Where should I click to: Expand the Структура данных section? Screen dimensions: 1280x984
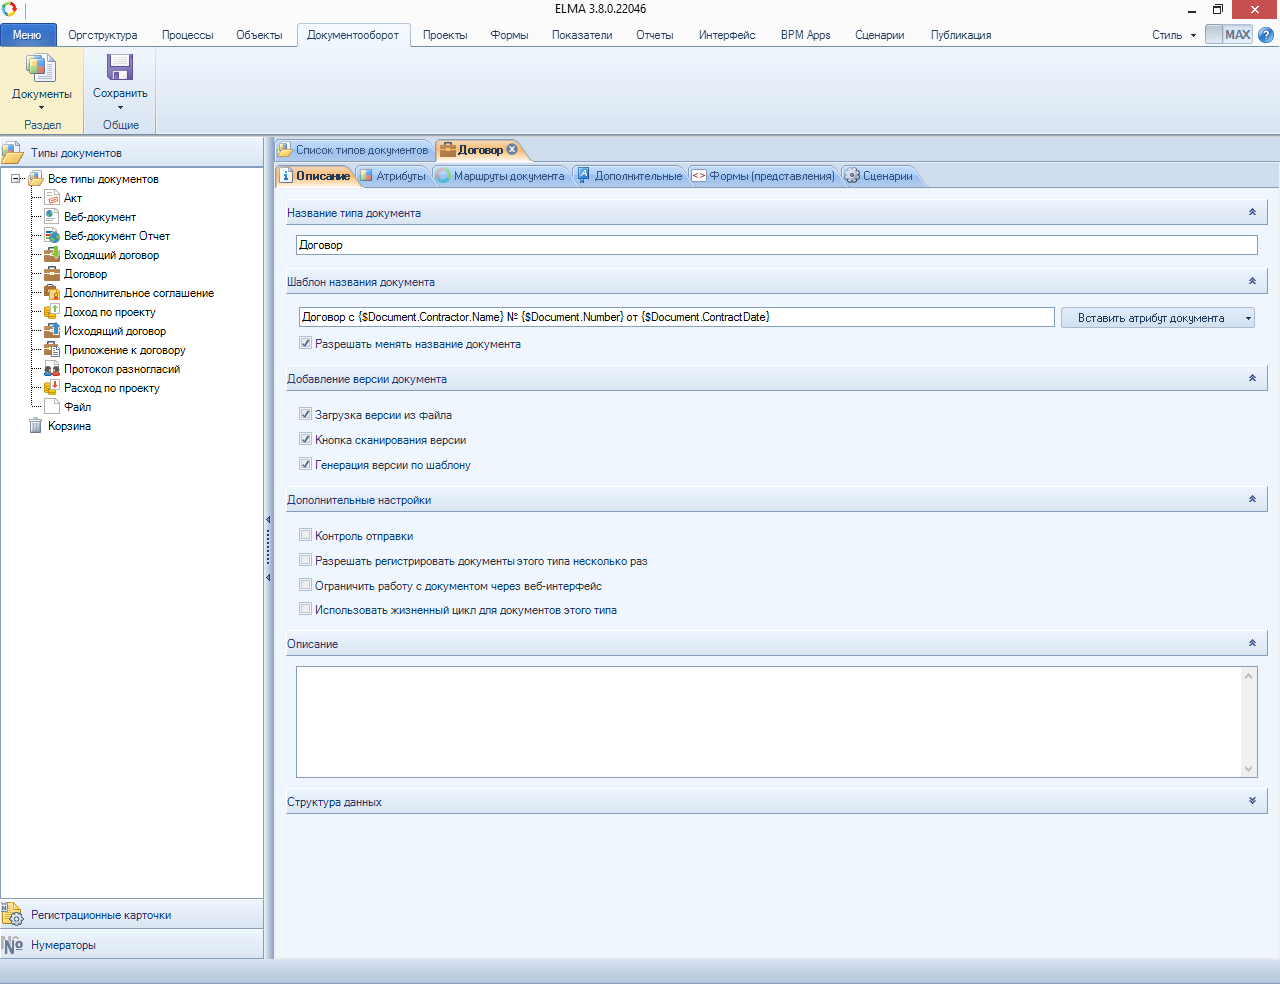[x=1252, y=801]
